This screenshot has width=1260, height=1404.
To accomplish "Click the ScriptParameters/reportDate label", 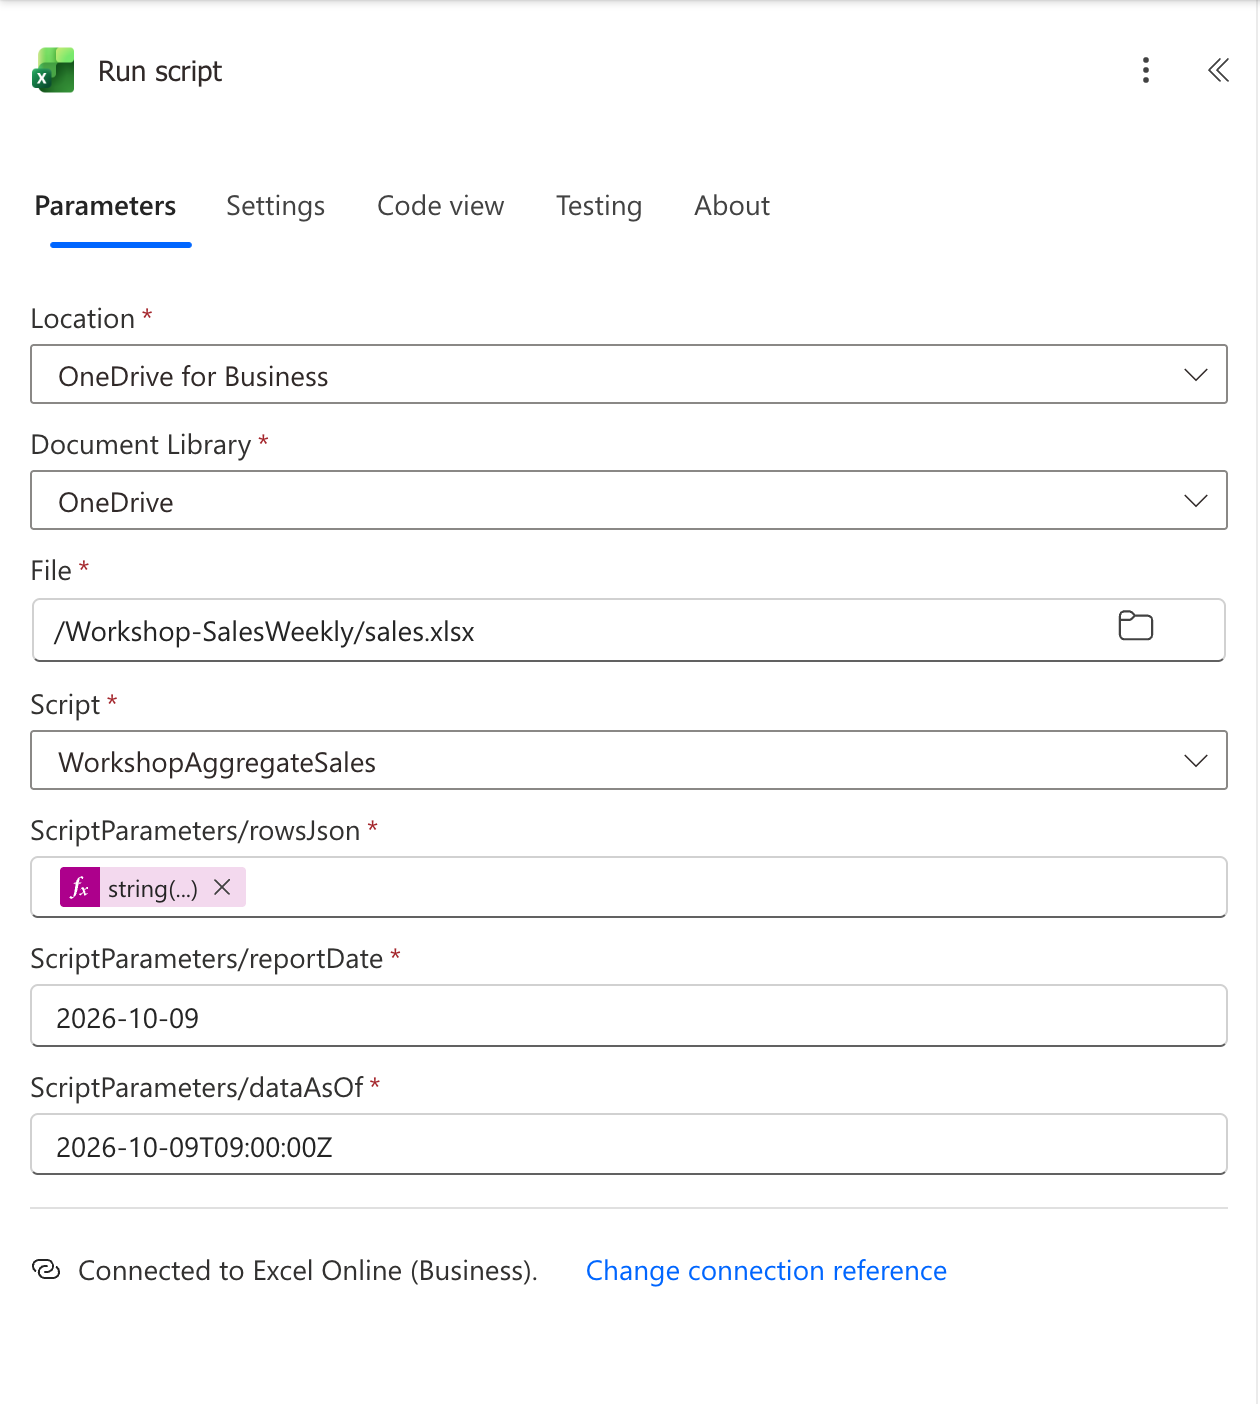I will coord(207,959).
